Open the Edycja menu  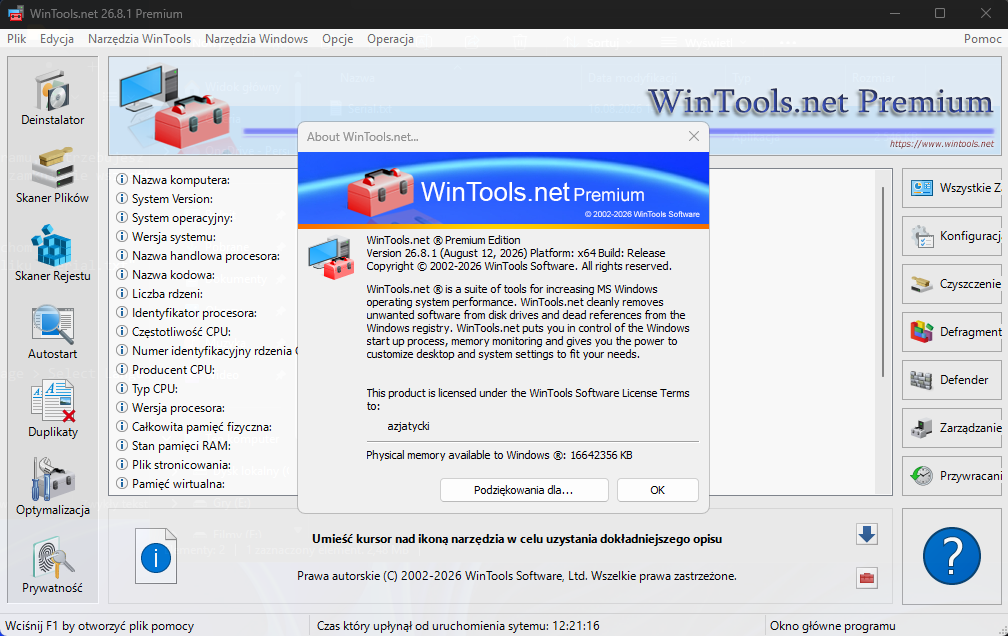pyautogui.click(x=57, y=39)
